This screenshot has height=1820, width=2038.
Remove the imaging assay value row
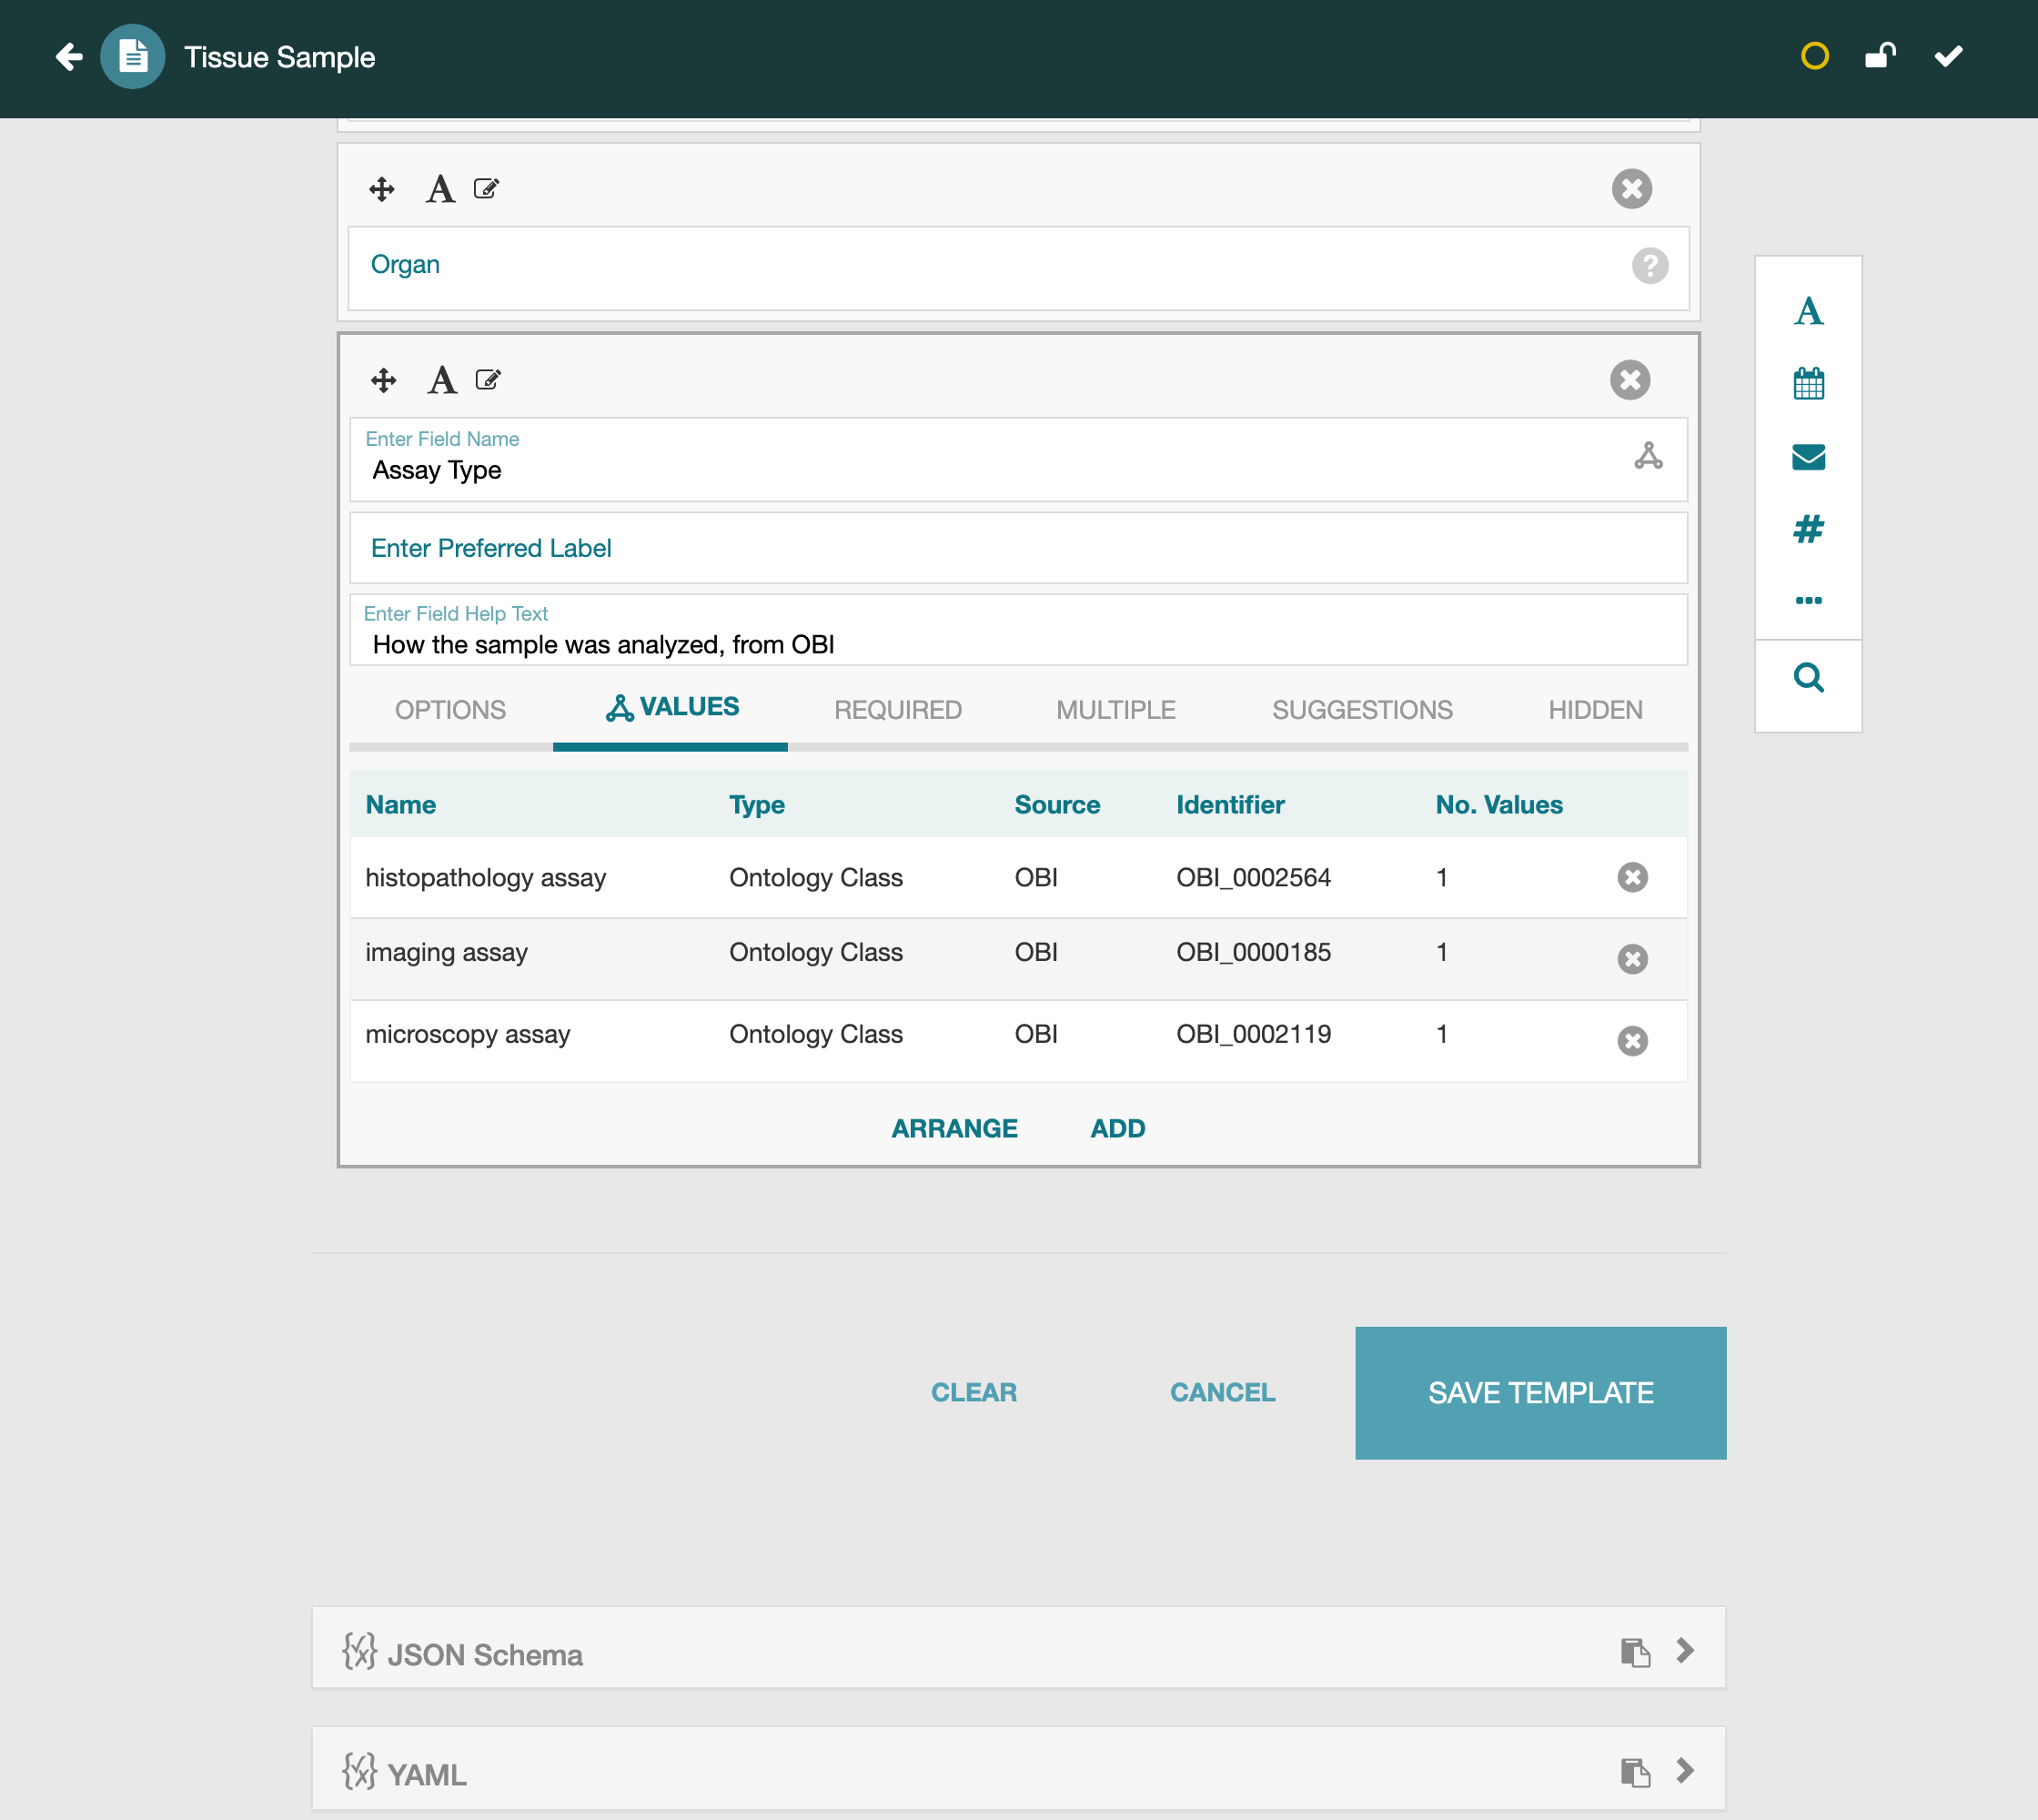(x=1632, y=959)
